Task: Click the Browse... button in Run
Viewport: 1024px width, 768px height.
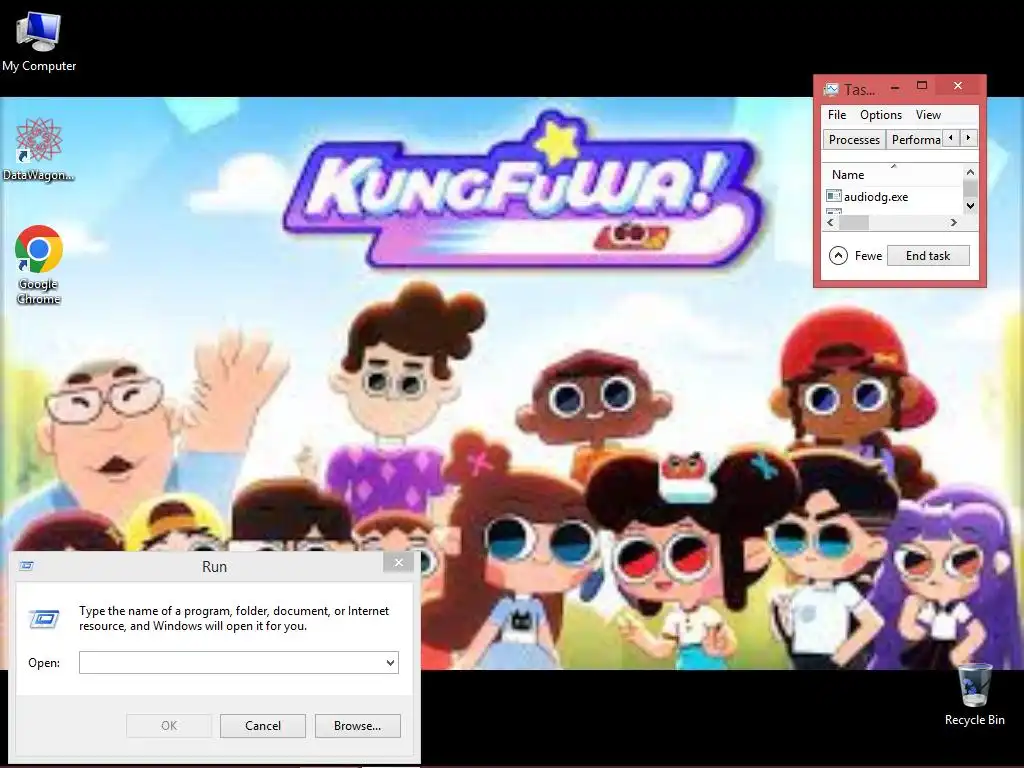Action: pos(357,726)
